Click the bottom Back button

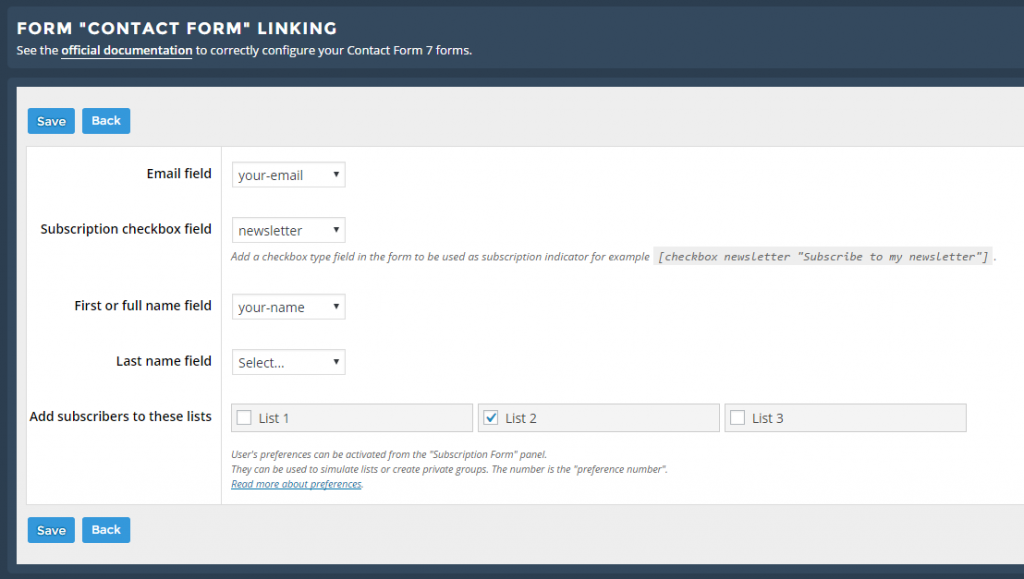pyautogui.click(x=106, y=530)
